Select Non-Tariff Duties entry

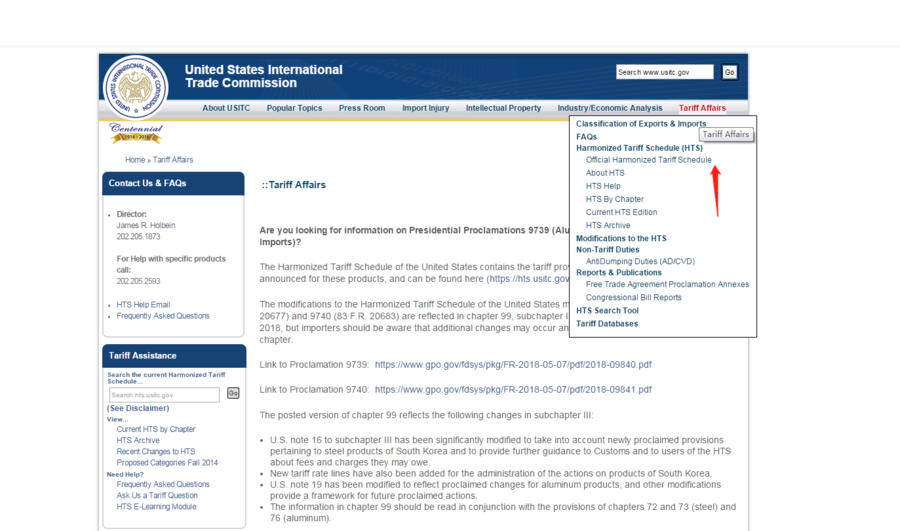pyautogui.click(x=607, y=250)
